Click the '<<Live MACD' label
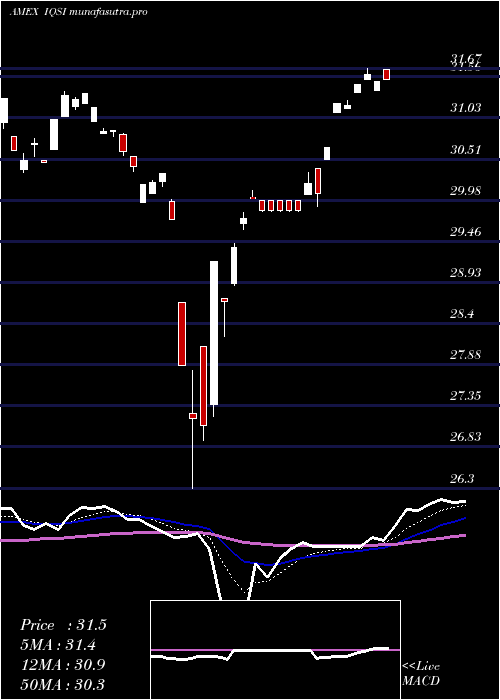This screenshot has width=500, height=700. [x=421, y=674]
